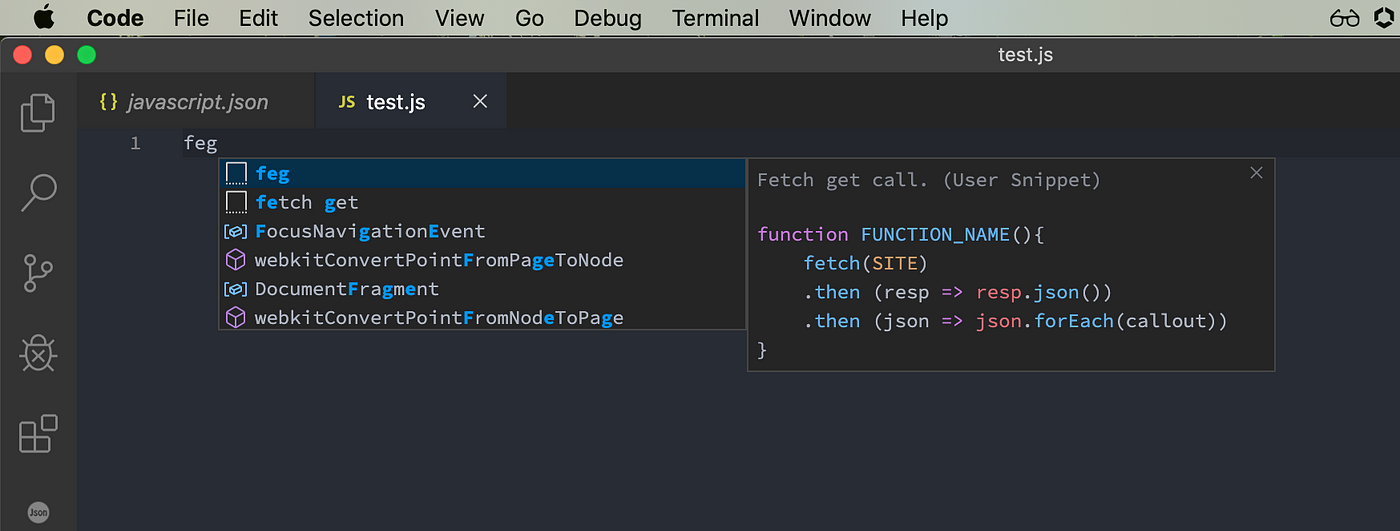Click the typed text feg in editor
The height and width of the screenshot is (531, 1400).
[x=200, y=144]
